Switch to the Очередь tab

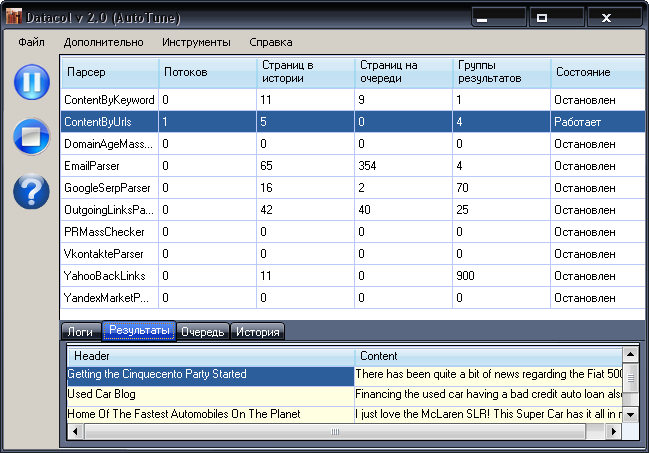(202, 332)
